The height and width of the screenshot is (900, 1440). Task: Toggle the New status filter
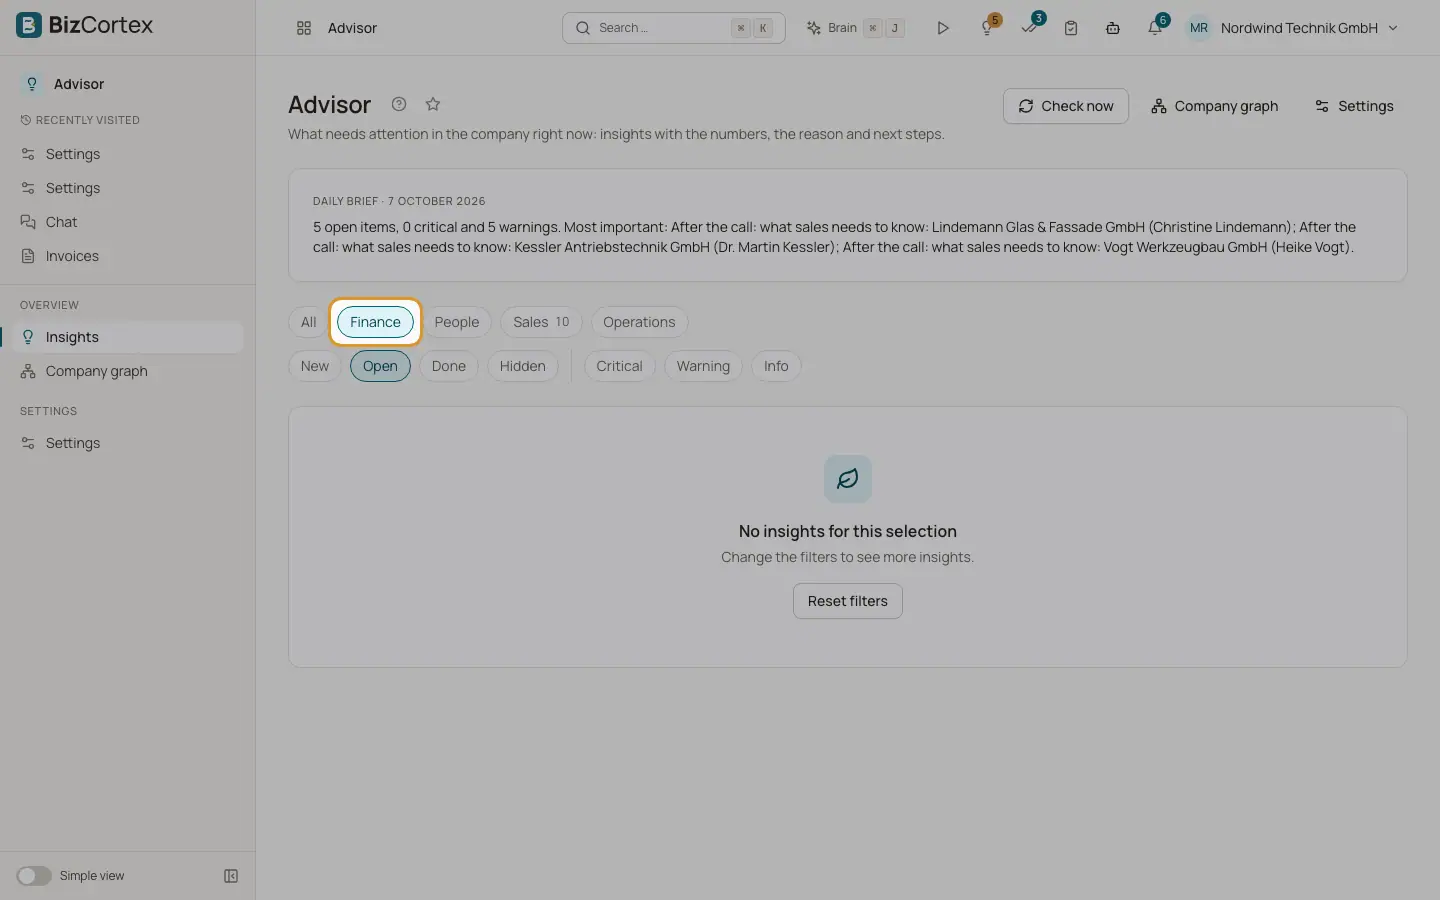(x=314, y=366)
